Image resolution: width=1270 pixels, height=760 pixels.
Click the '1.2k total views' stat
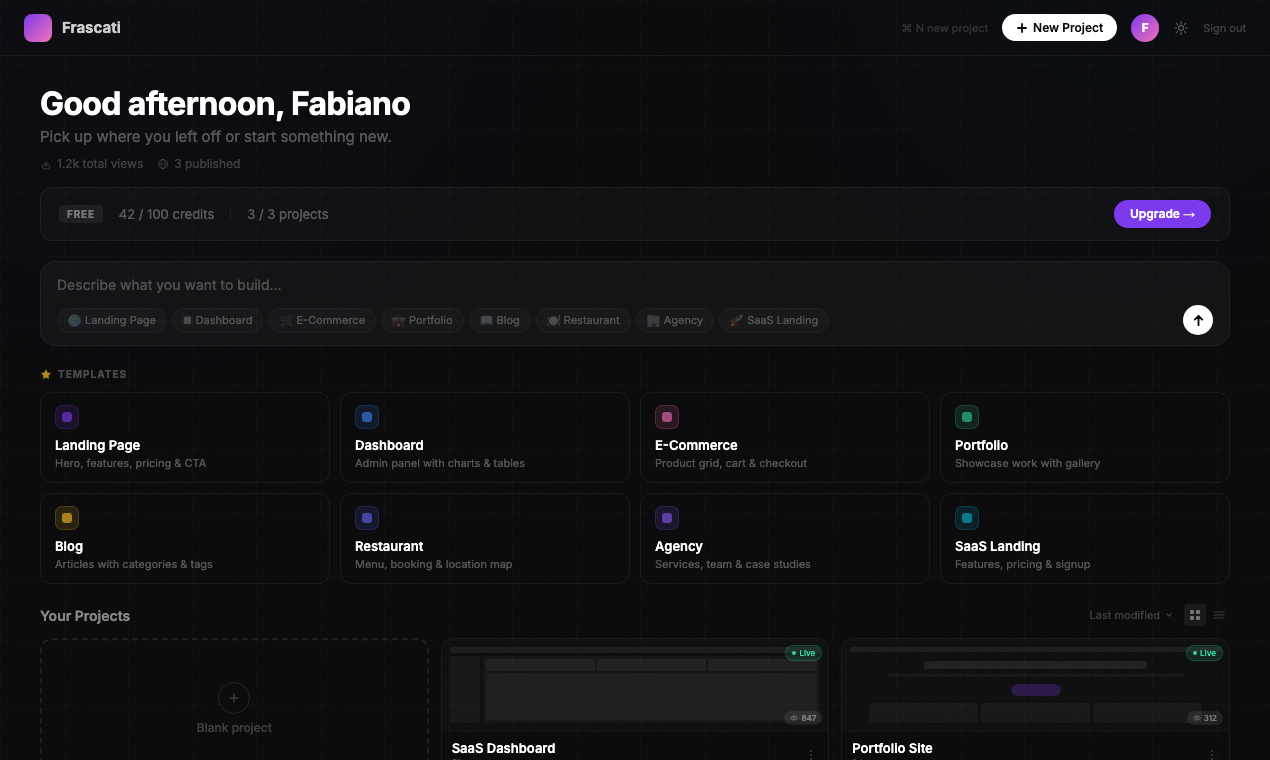tap(92, 164)
